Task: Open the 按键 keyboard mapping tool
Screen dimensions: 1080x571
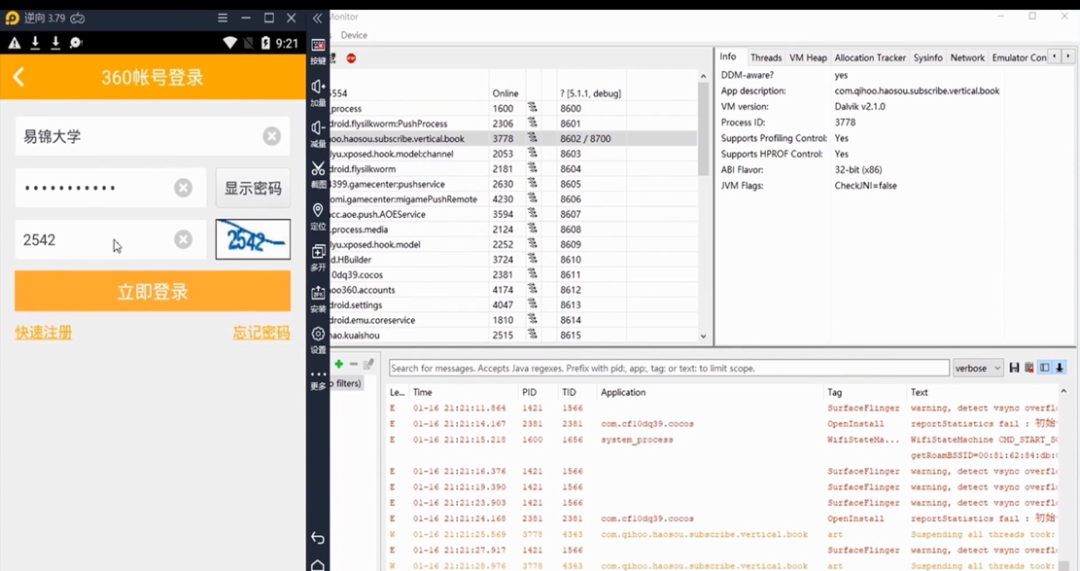Action: [x=318, y=51]
